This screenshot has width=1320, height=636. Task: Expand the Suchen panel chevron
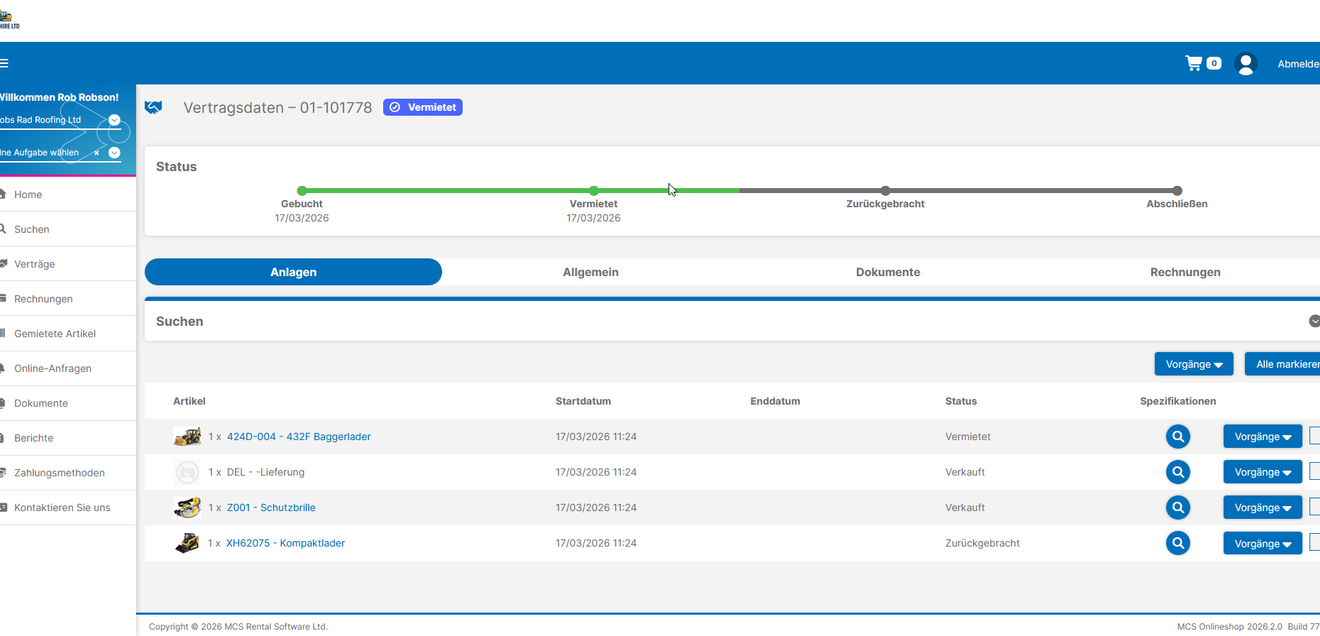pos(1314,321)
